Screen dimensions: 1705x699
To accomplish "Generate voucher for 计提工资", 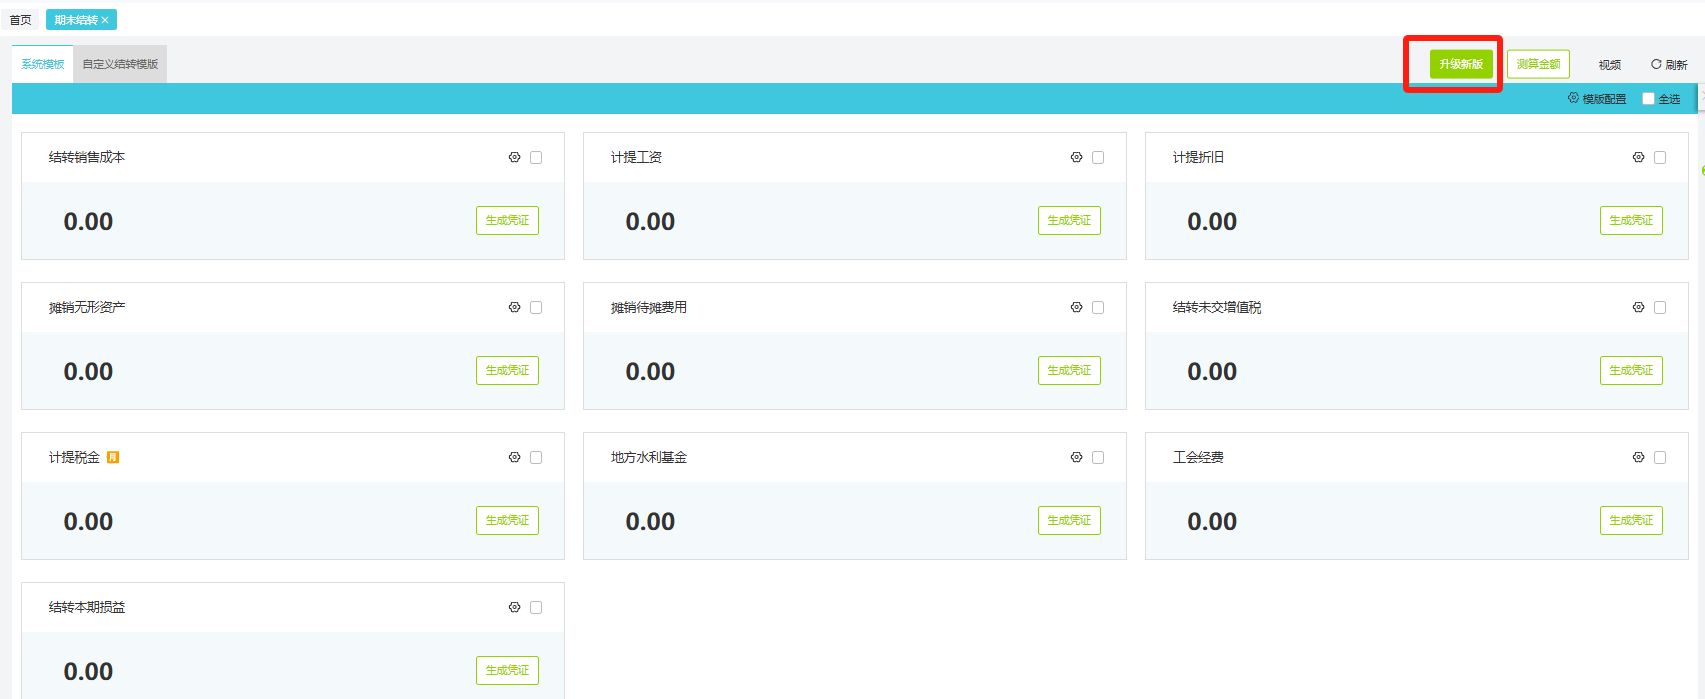I will 1068,220.
